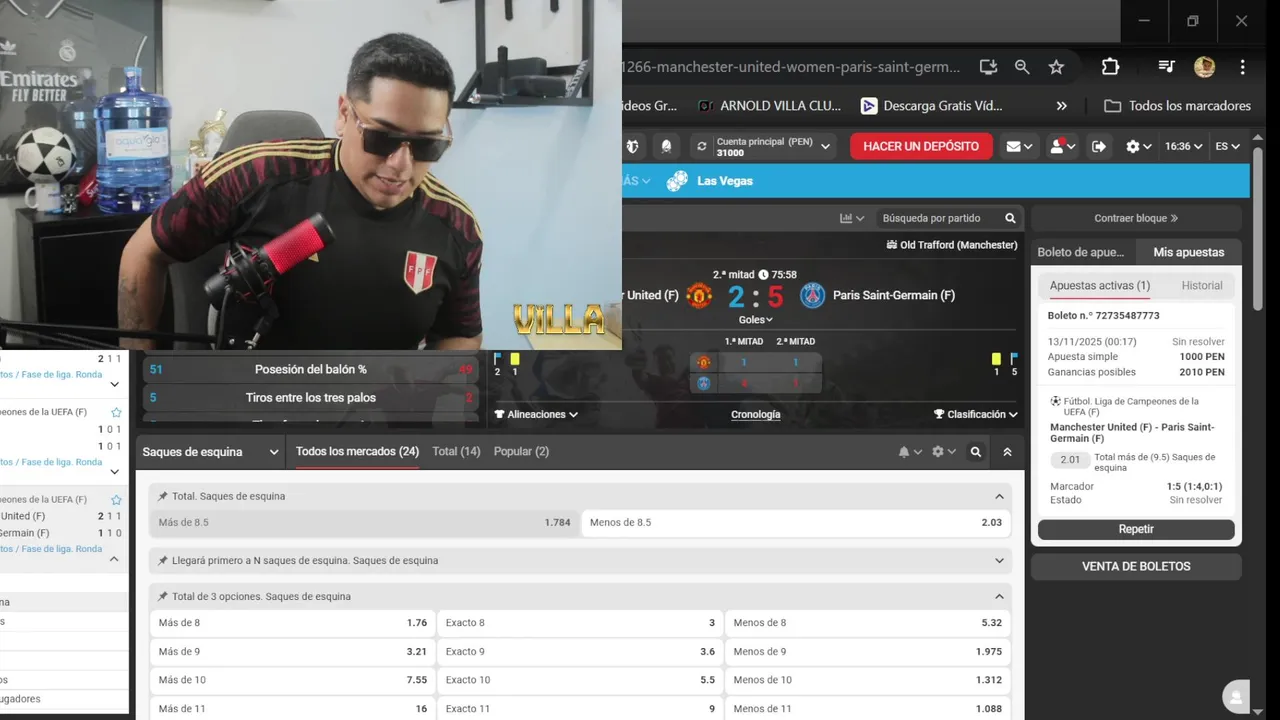This screenshot has width=1280, height=720.
Task: Open the ES language dropdown
Action: tap(1227, 146)
